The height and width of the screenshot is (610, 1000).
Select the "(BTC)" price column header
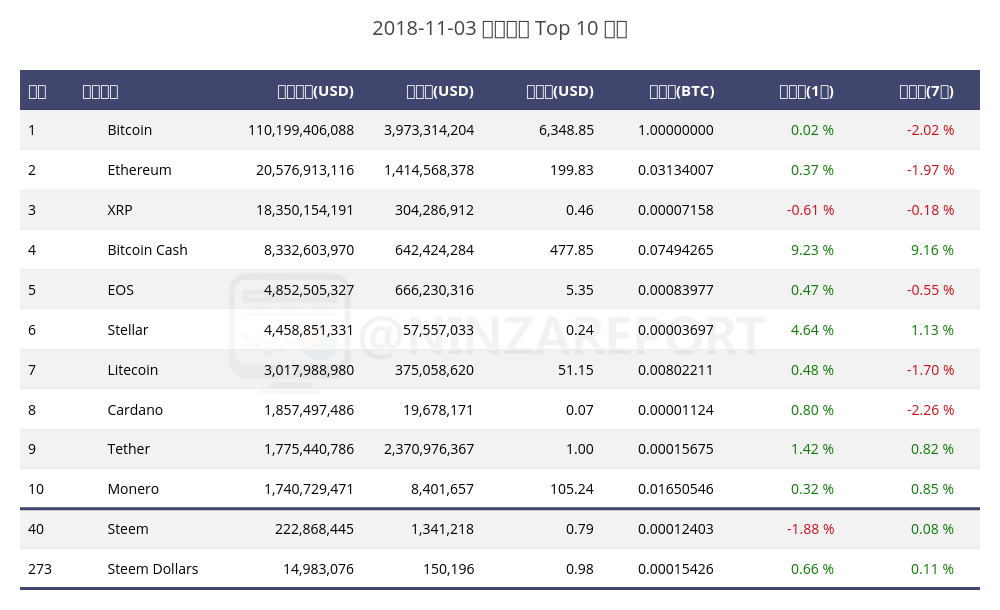tap(682, 91)
